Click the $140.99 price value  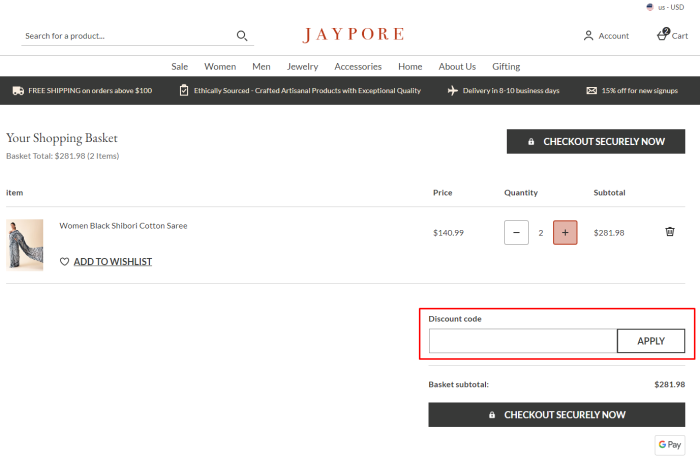[448, 233]
